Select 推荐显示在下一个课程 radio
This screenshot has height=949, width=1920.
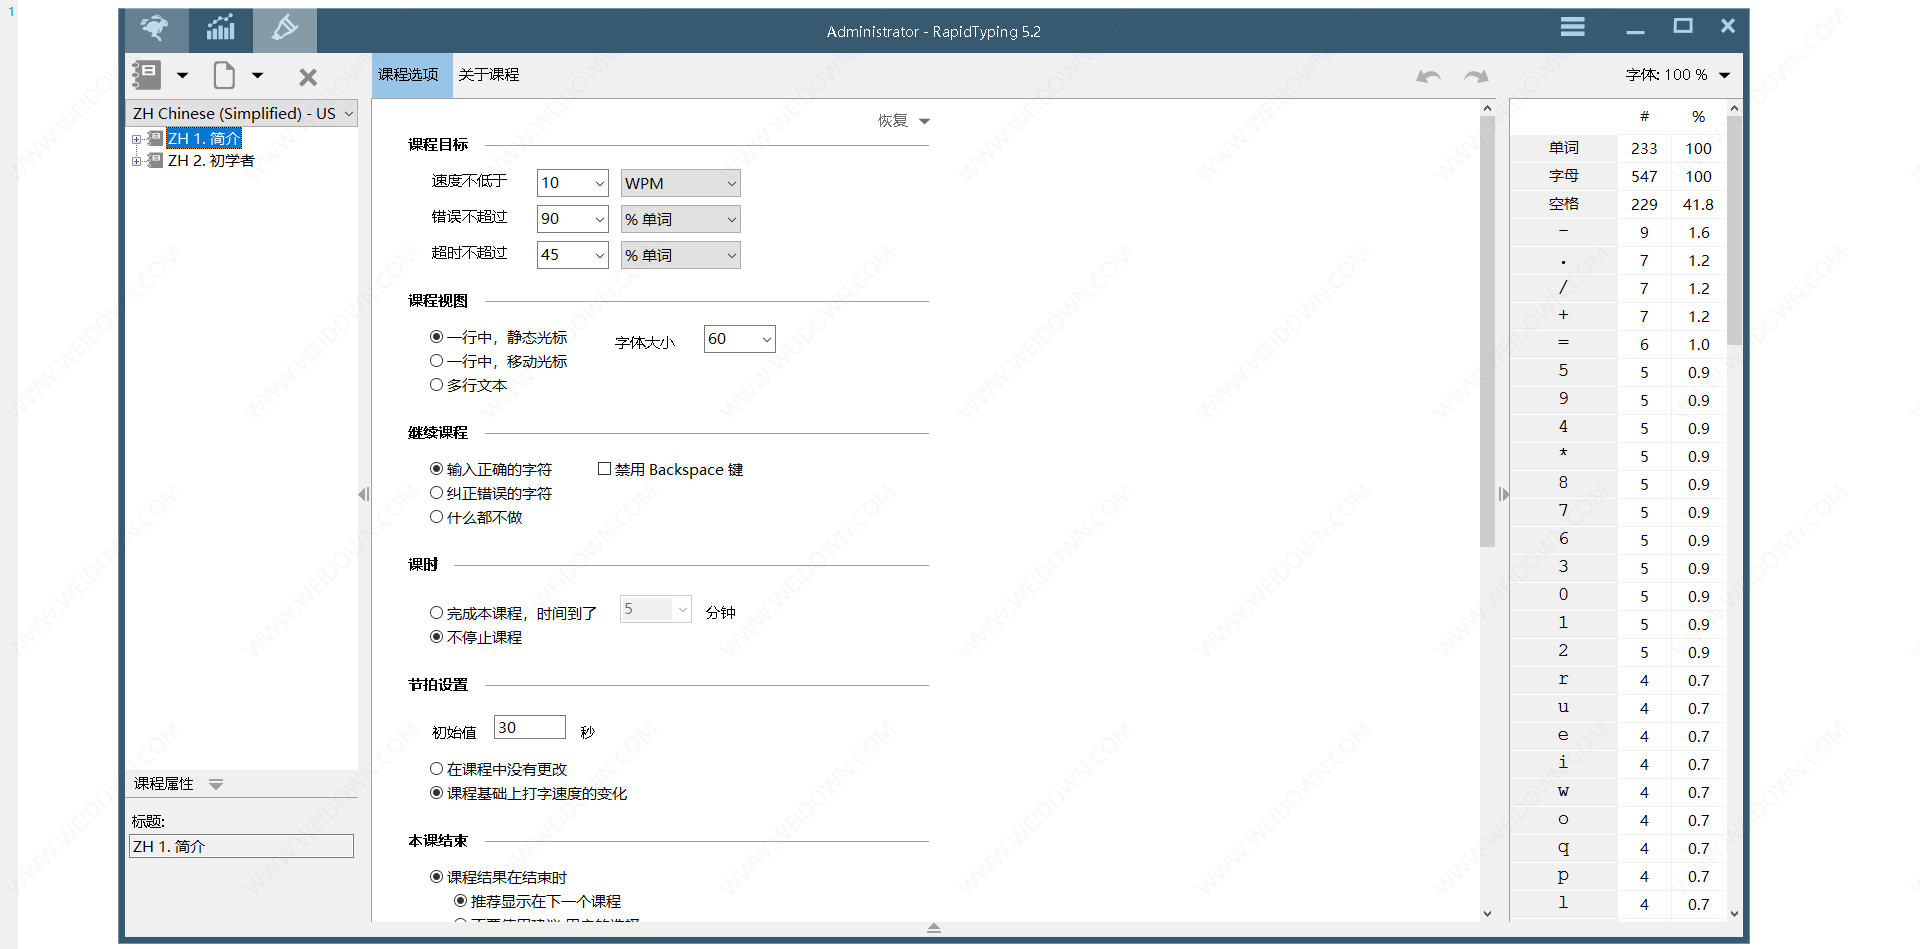[461, 901]
